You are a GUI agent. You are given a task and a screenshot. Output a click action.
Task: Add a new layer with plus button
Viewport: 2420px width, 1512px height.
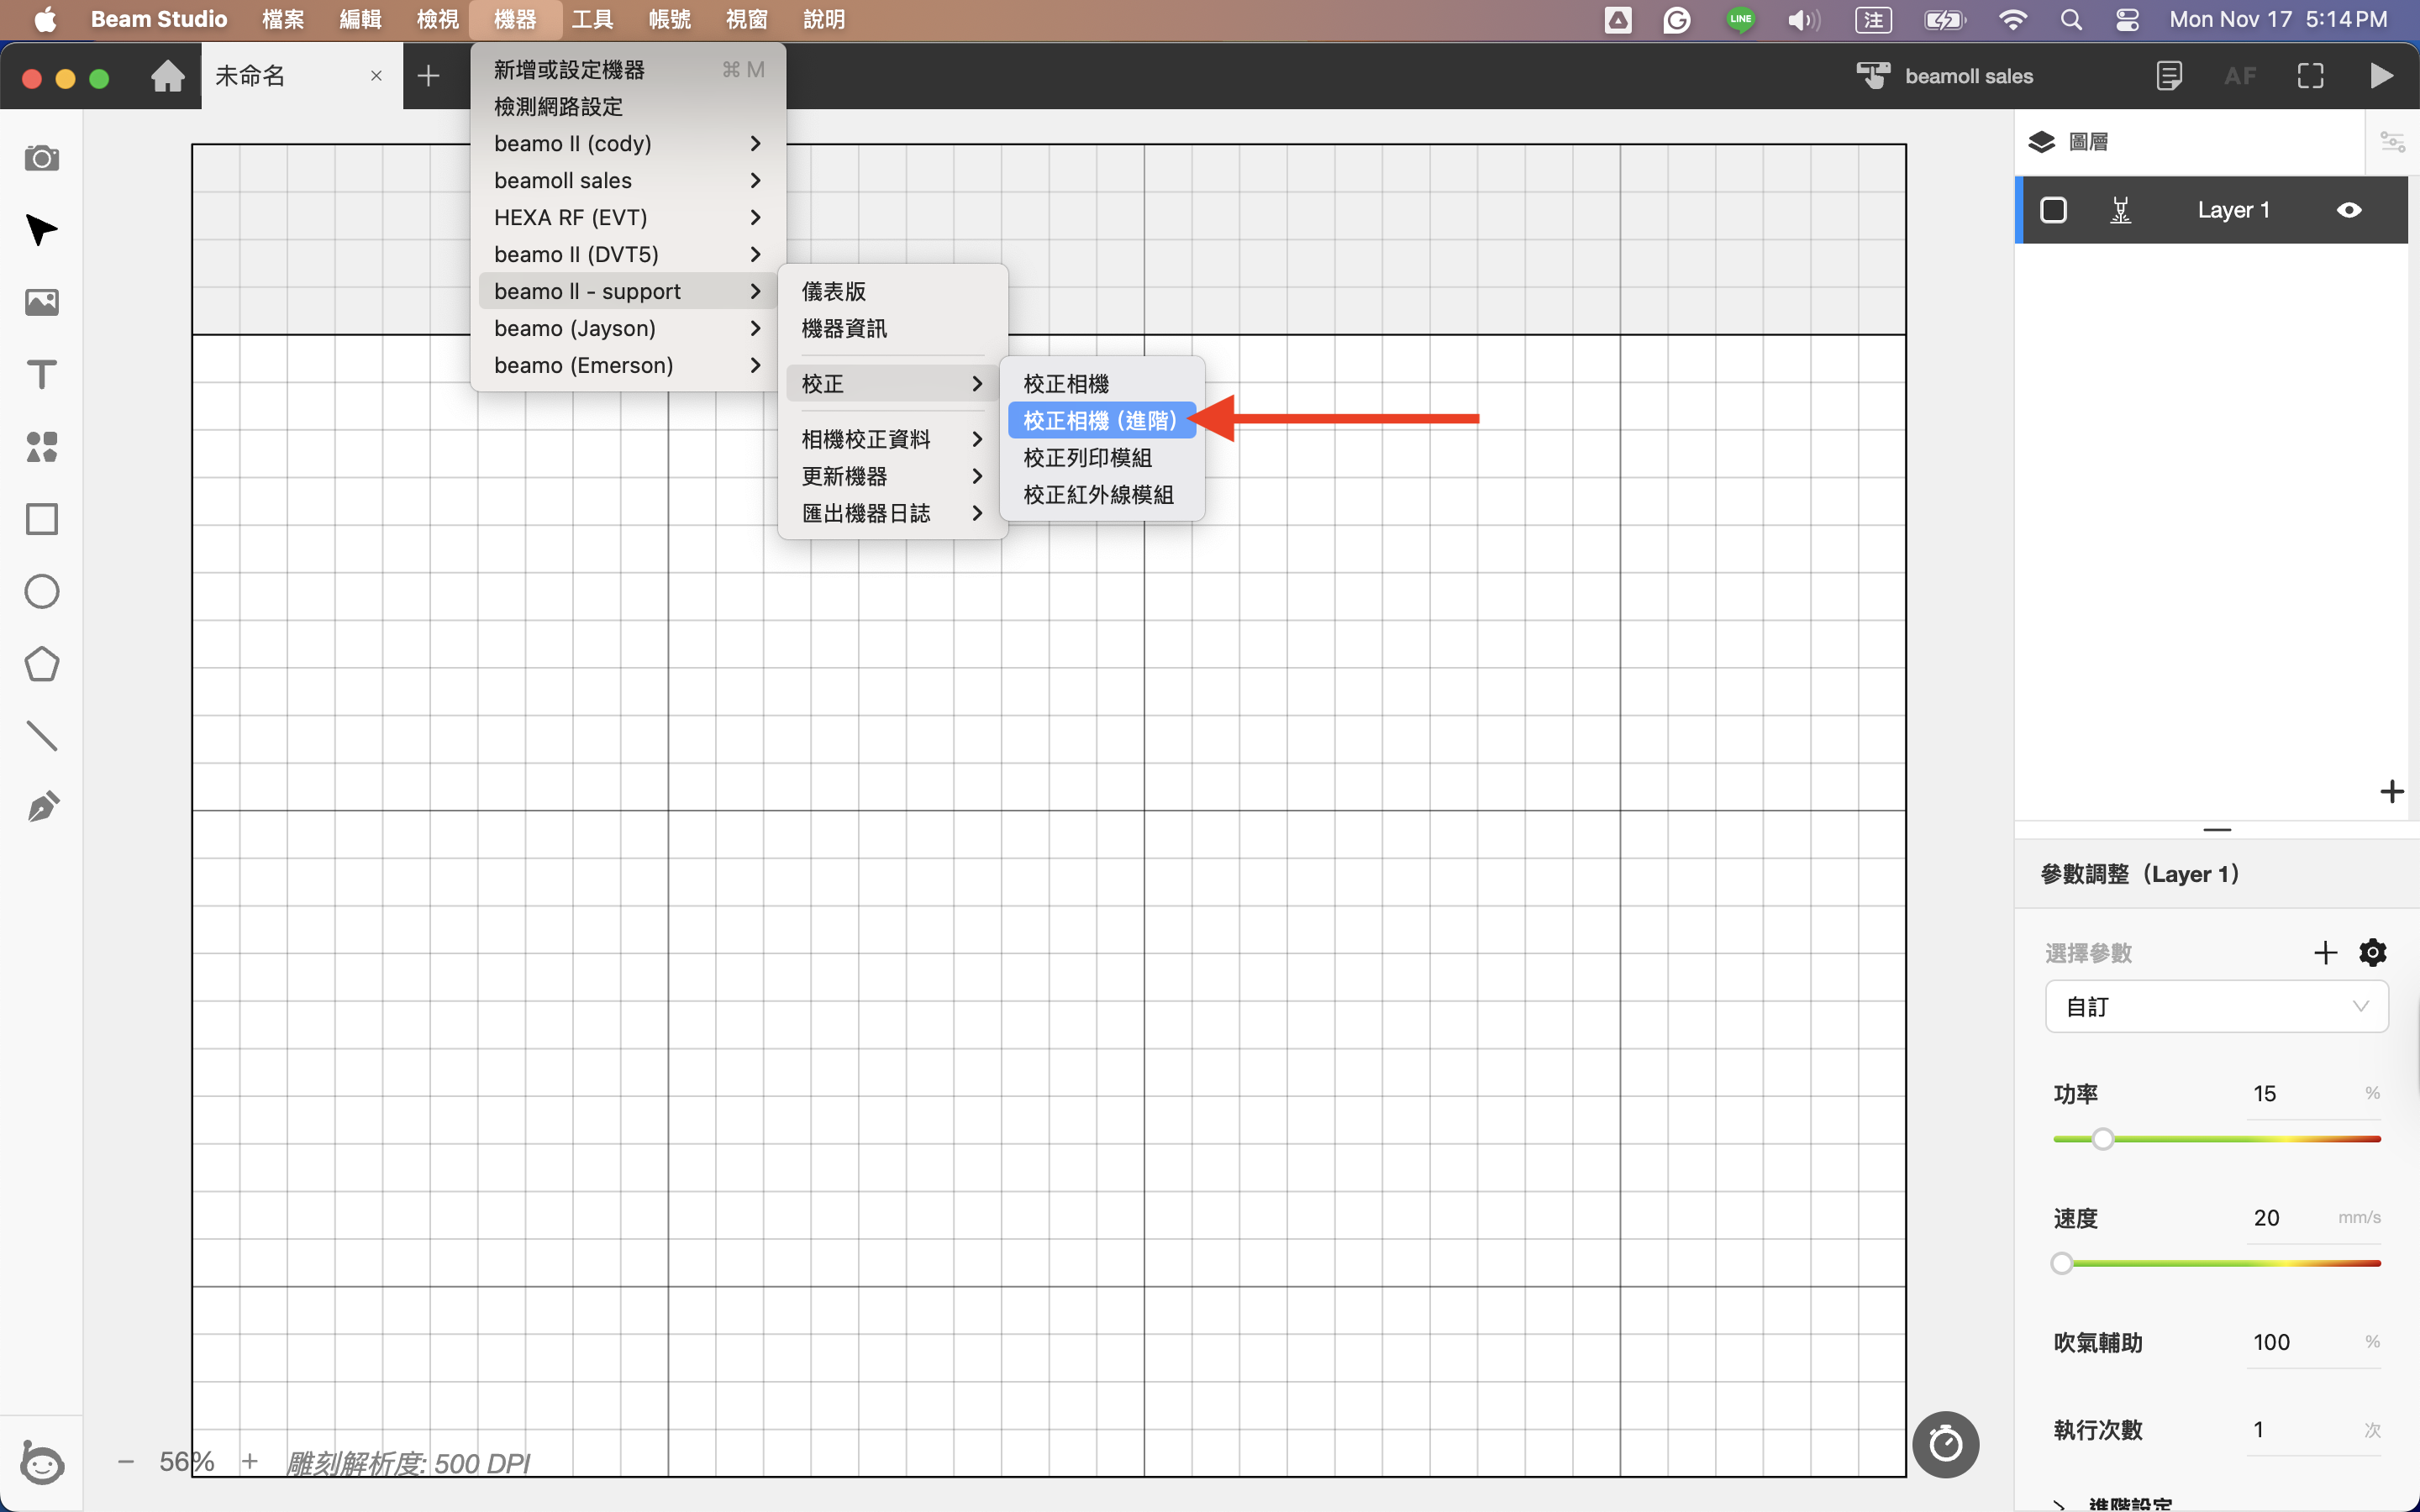click(2391, 791)
